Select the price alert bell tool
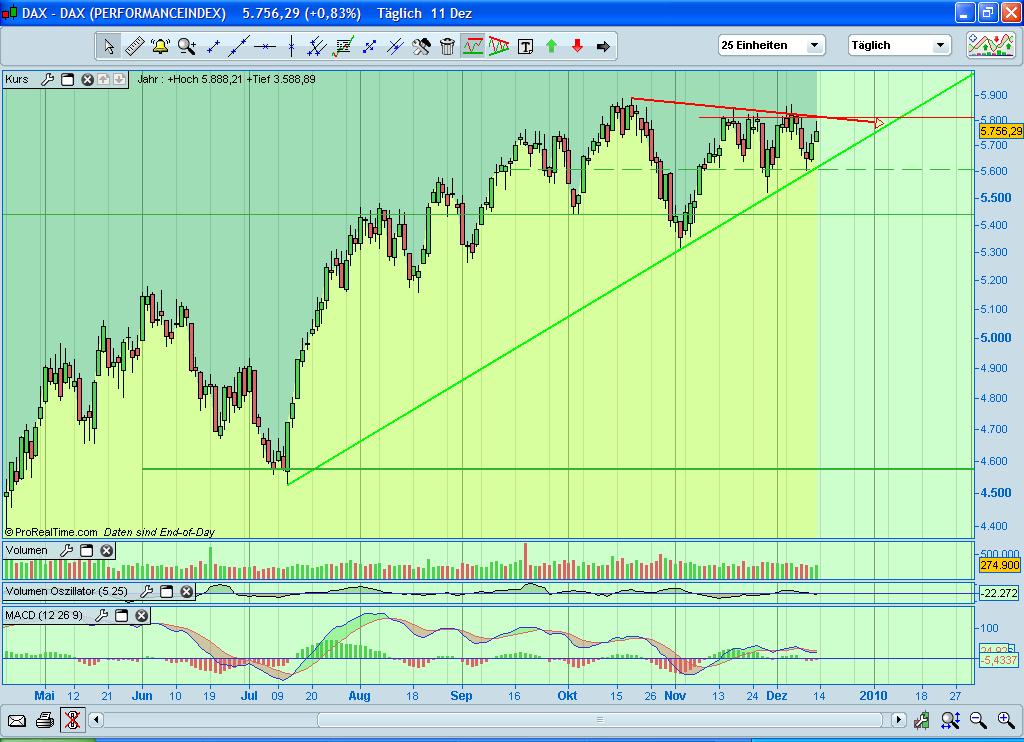The width and height of the screenshot is (1024, 742). 158,46
